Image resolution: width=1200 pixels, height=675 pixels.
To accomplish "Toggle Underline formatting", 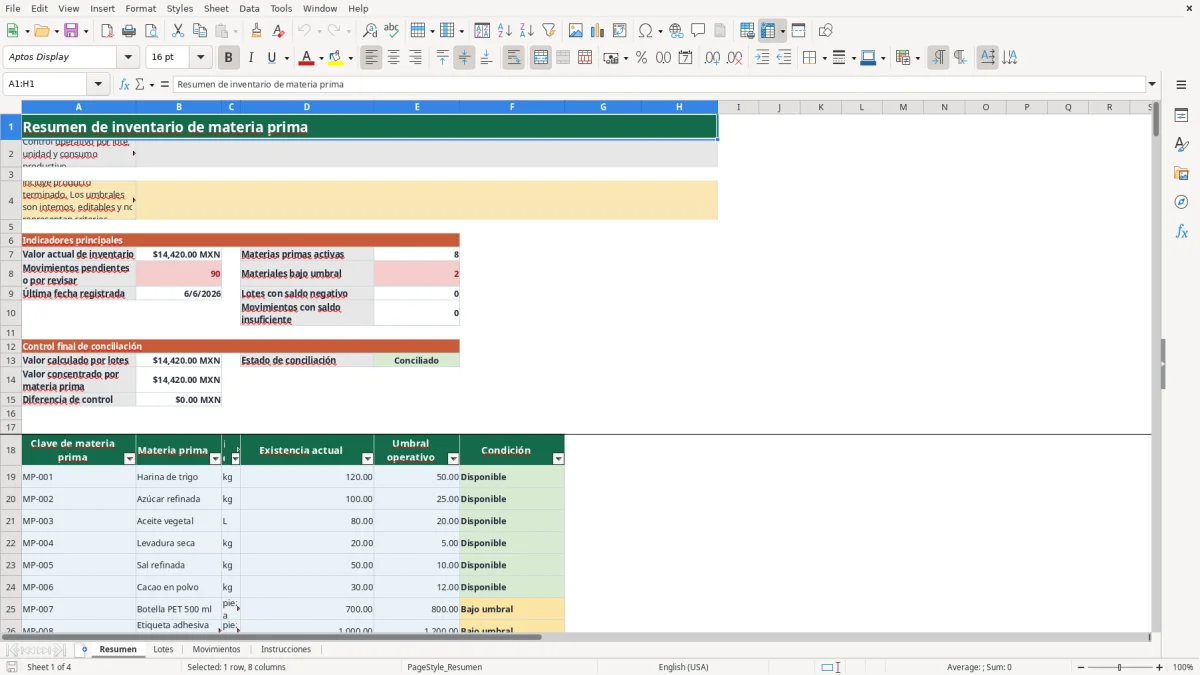I will 272,58.
